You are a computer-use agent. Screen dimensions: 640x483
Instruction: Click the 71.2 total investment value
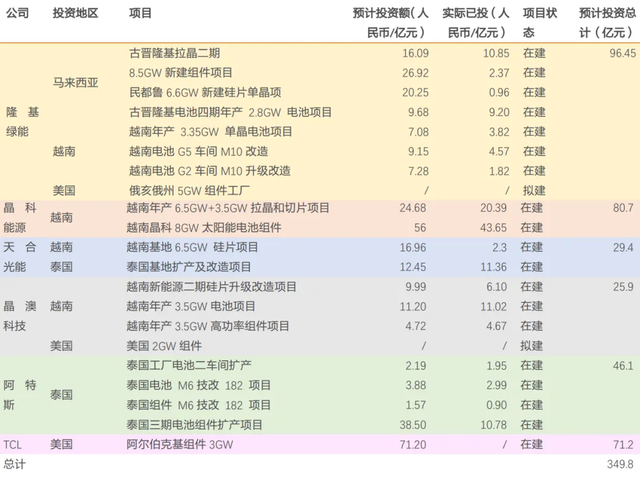point(623,444)
